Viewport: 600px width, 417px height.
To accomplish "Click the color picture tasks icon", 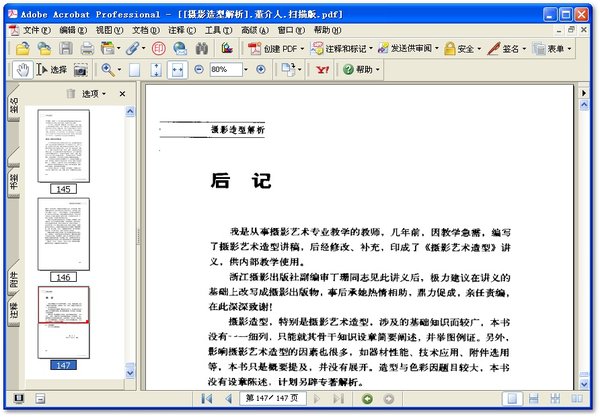I will (227, 48).
